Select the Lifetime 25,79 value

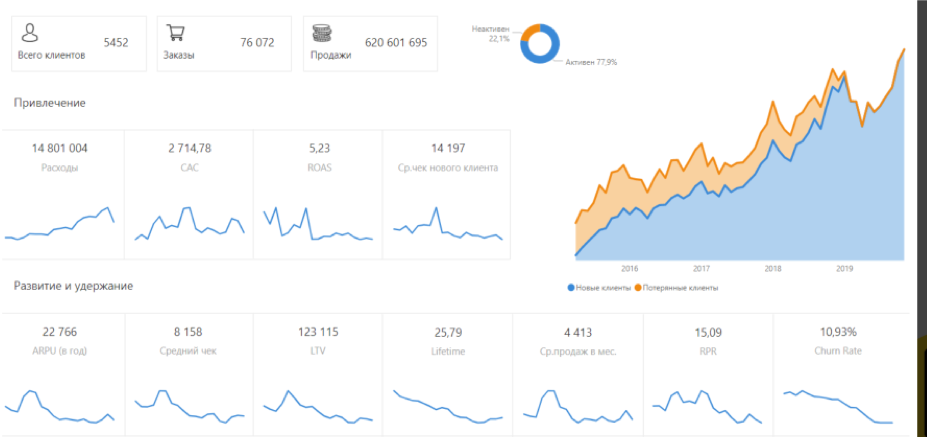coord(448,332)
